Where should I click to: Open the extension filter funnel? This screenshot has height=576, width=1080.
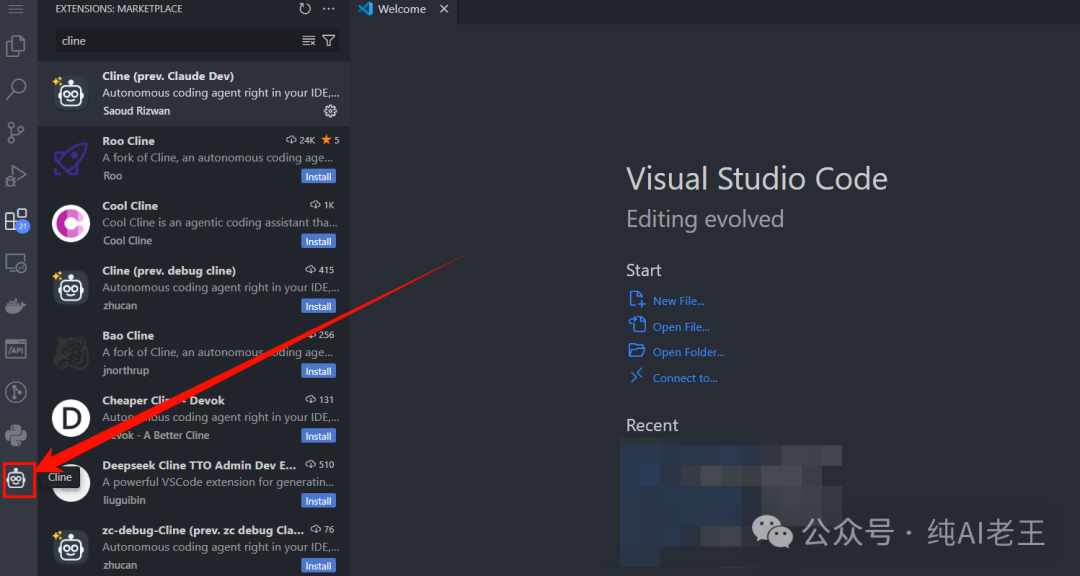click(329, 41)
